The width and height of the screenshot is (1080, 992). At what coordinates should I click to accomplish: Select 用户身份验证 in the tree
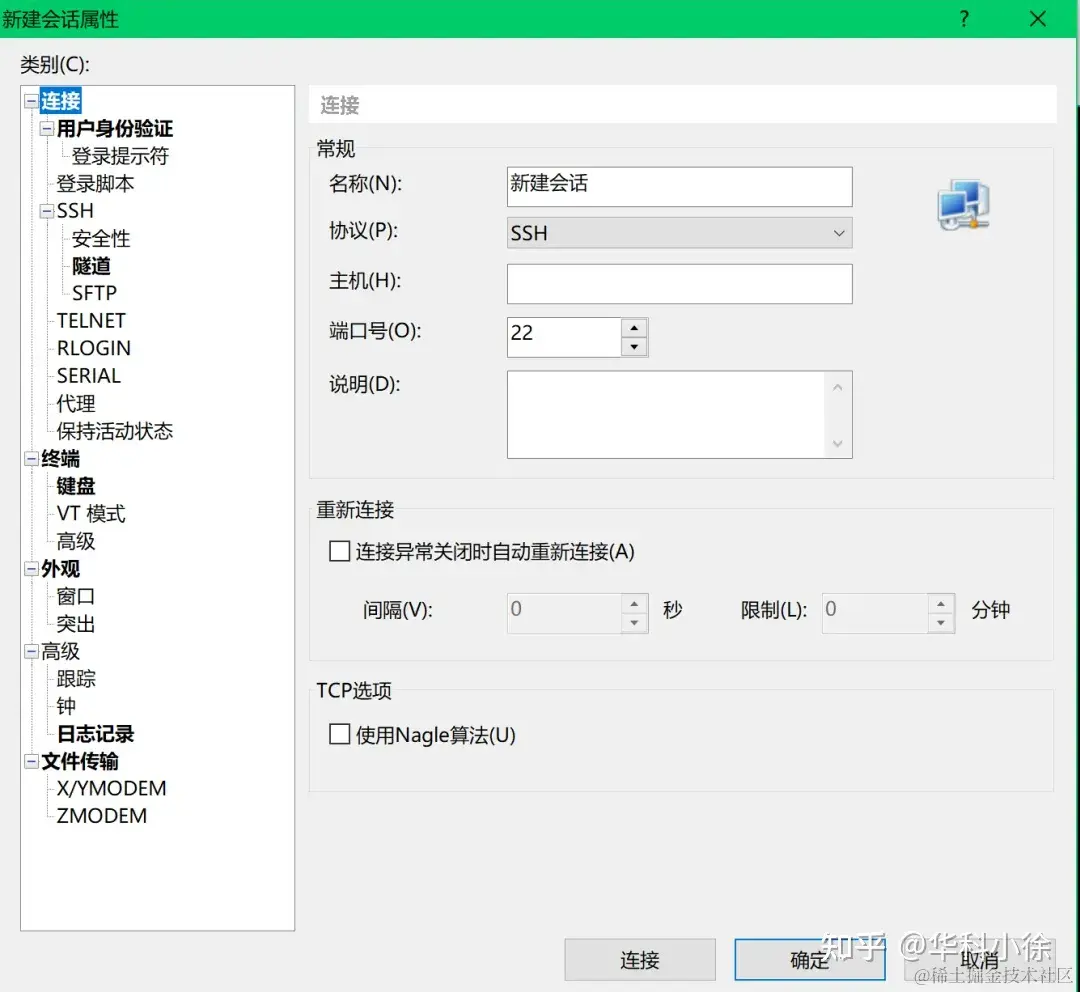pyautogui.click(x=114, y=128)
